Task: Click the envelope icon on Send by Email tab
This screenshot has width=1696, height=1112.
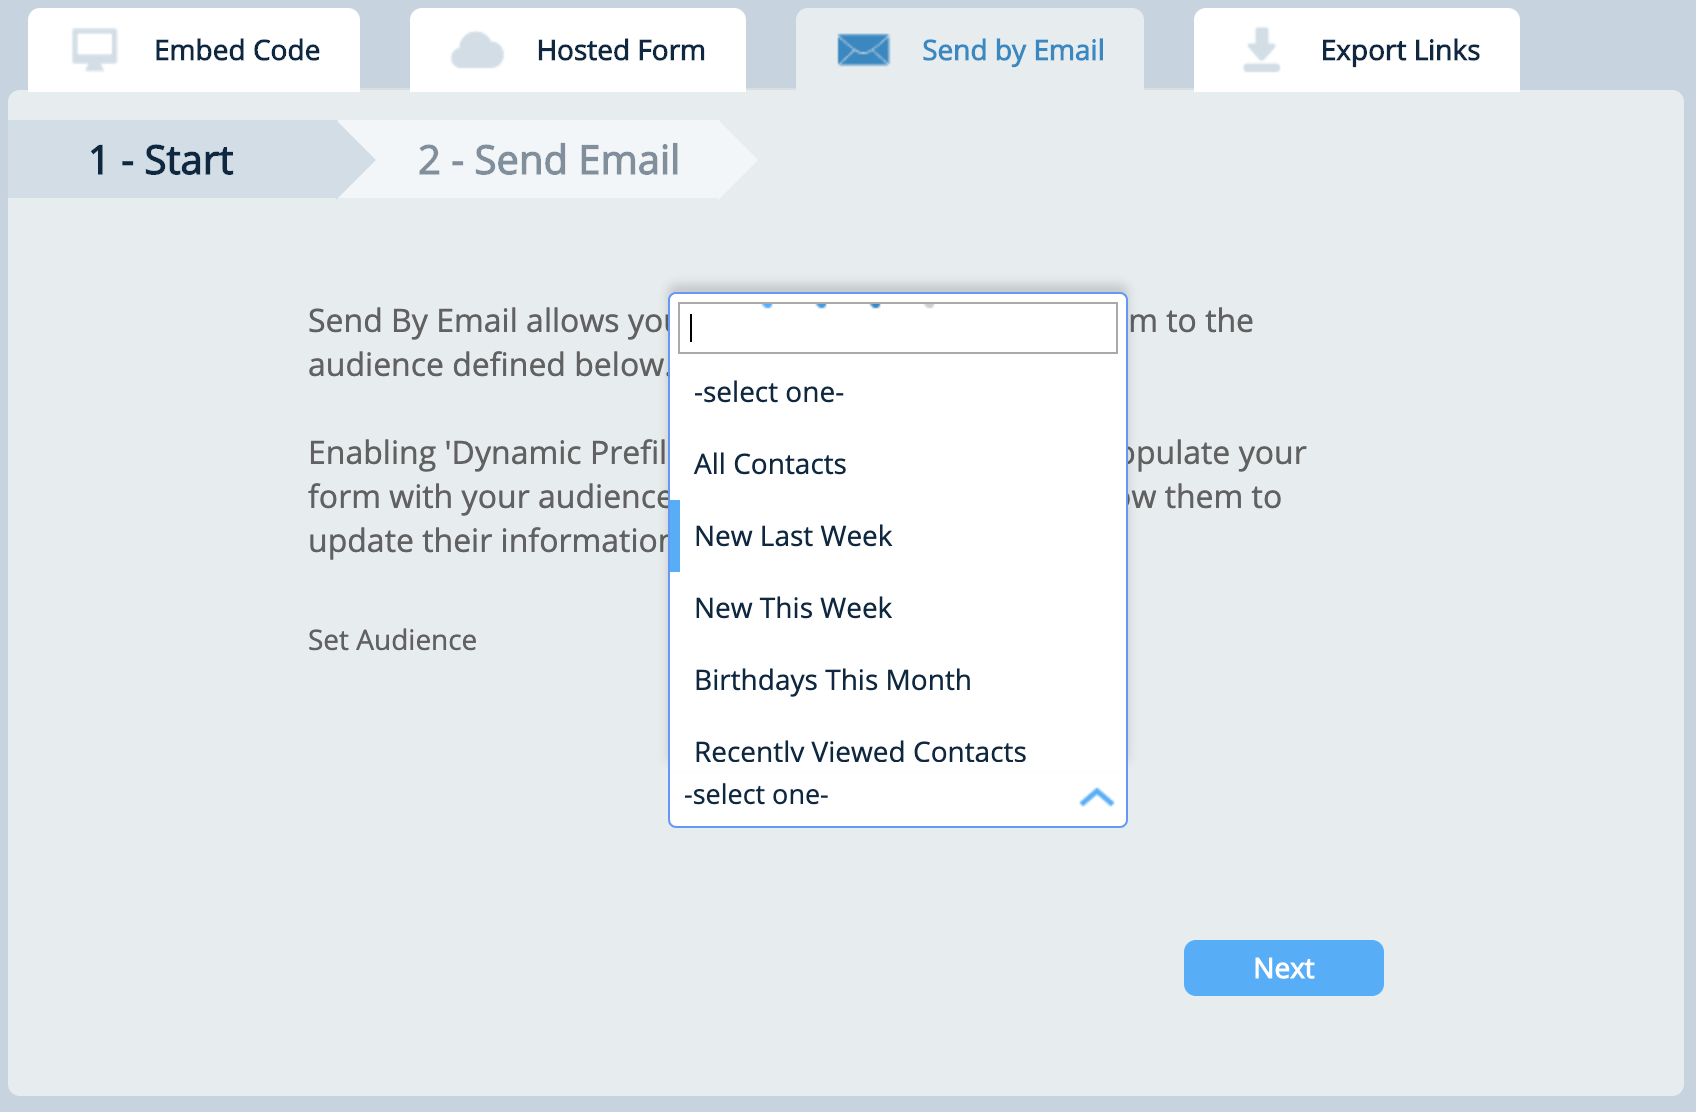Action: point(862,48)
